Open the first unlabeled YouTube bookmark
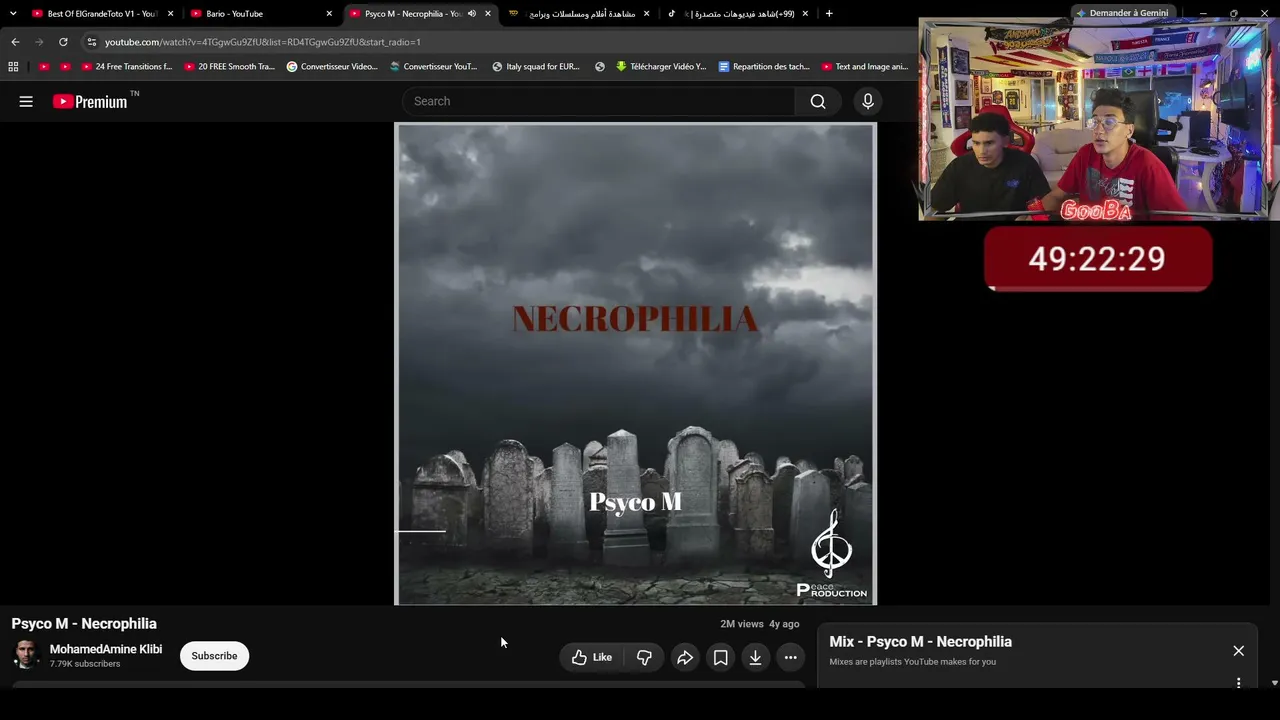The width and height of the screenshot is (1280, 720). pyautogui.click(x=43, y=67)
